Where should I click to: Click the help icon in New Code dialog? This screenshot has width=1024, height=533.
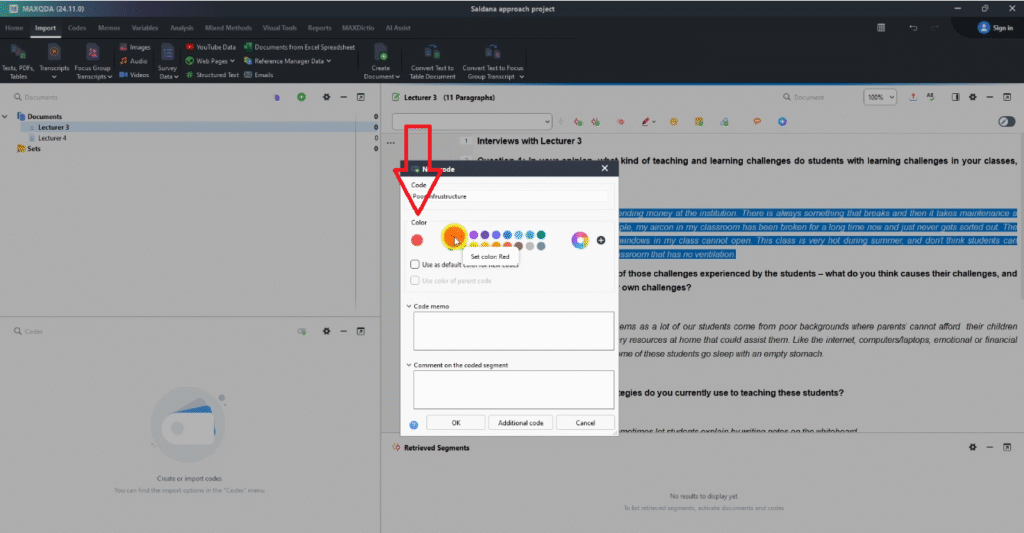pyautogui.click(x=414, y=424)
